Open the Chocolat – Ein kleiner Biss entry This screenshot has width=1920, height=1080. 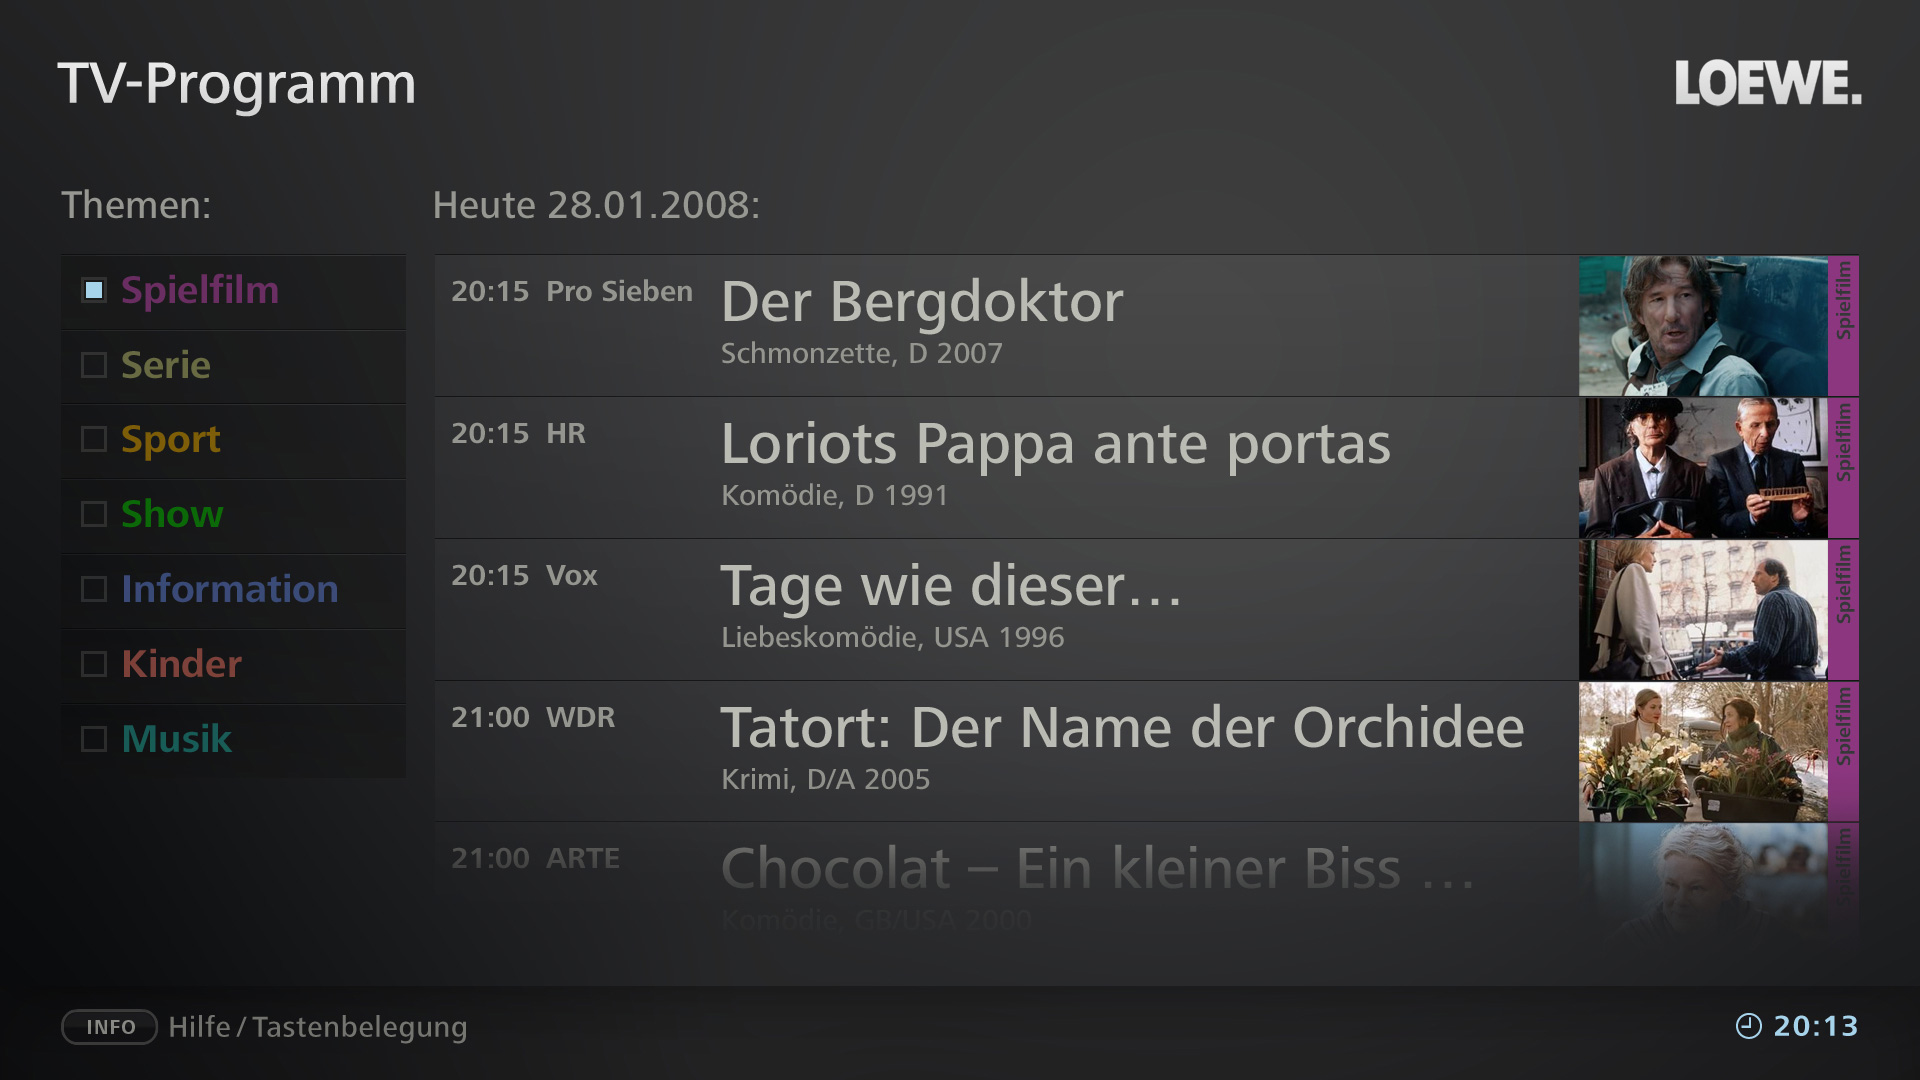pos(1097,868)
